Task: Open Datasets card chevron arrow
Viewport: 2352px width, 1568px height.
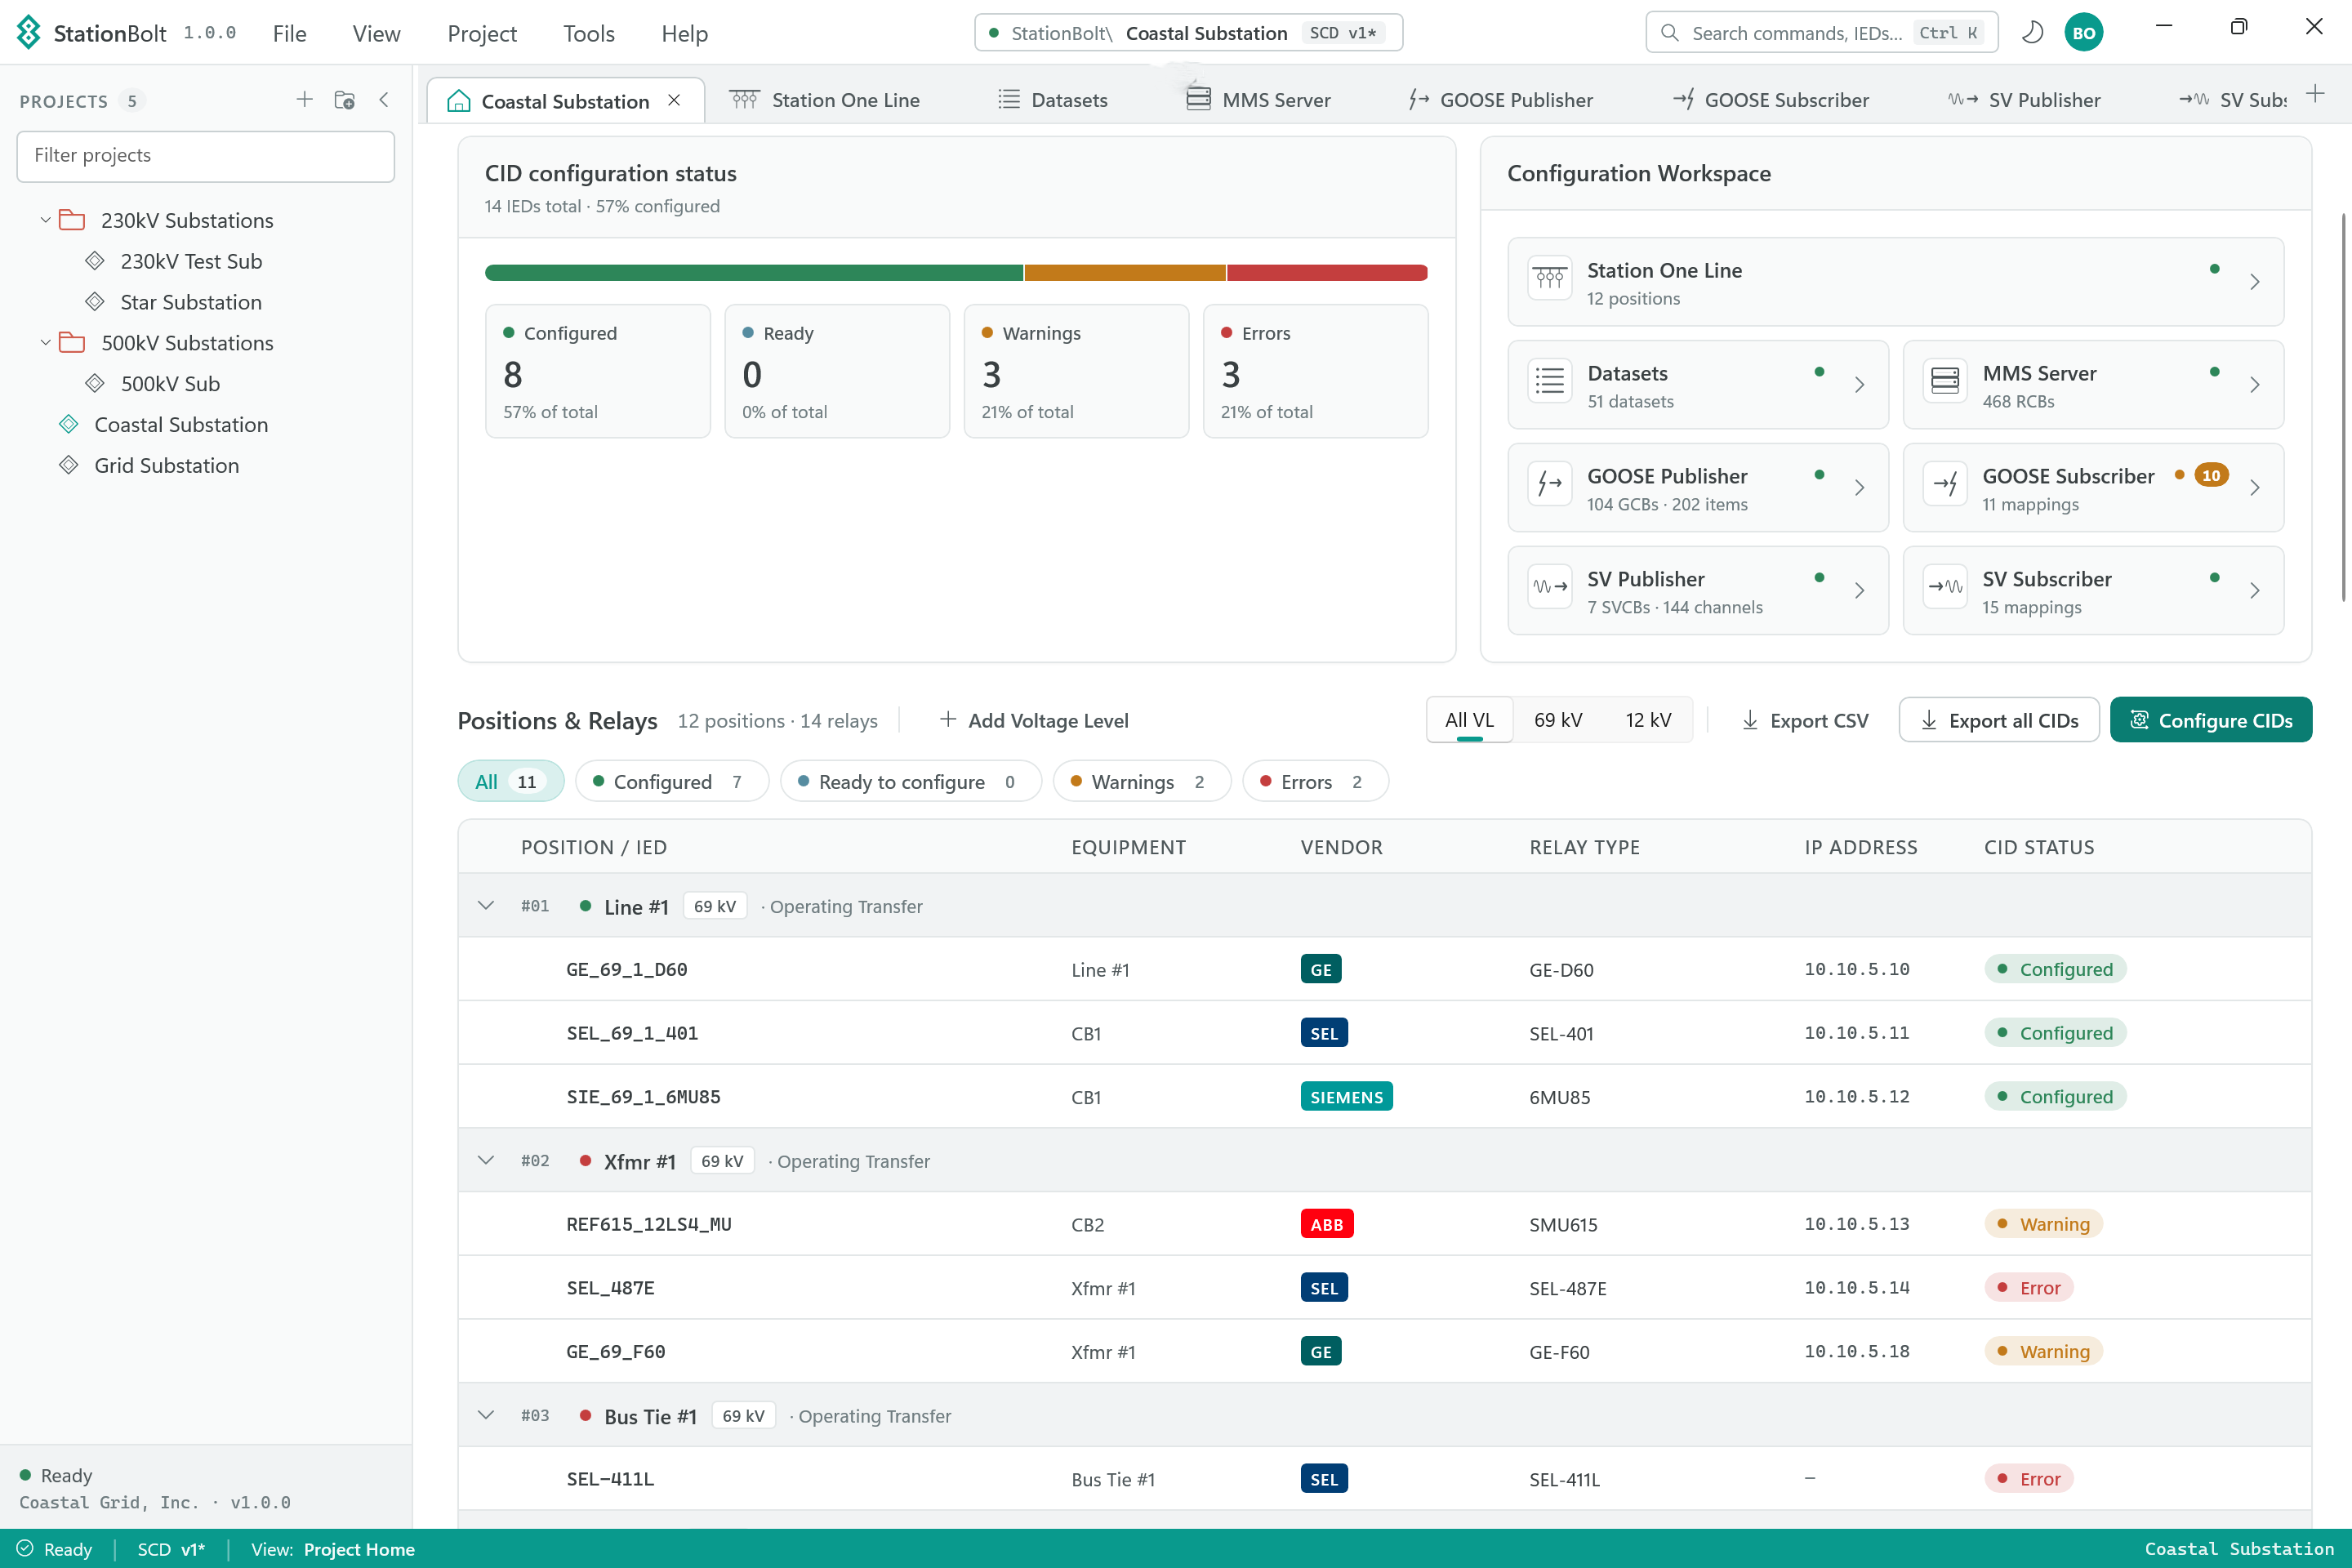Action: [x=1859, y=385]
